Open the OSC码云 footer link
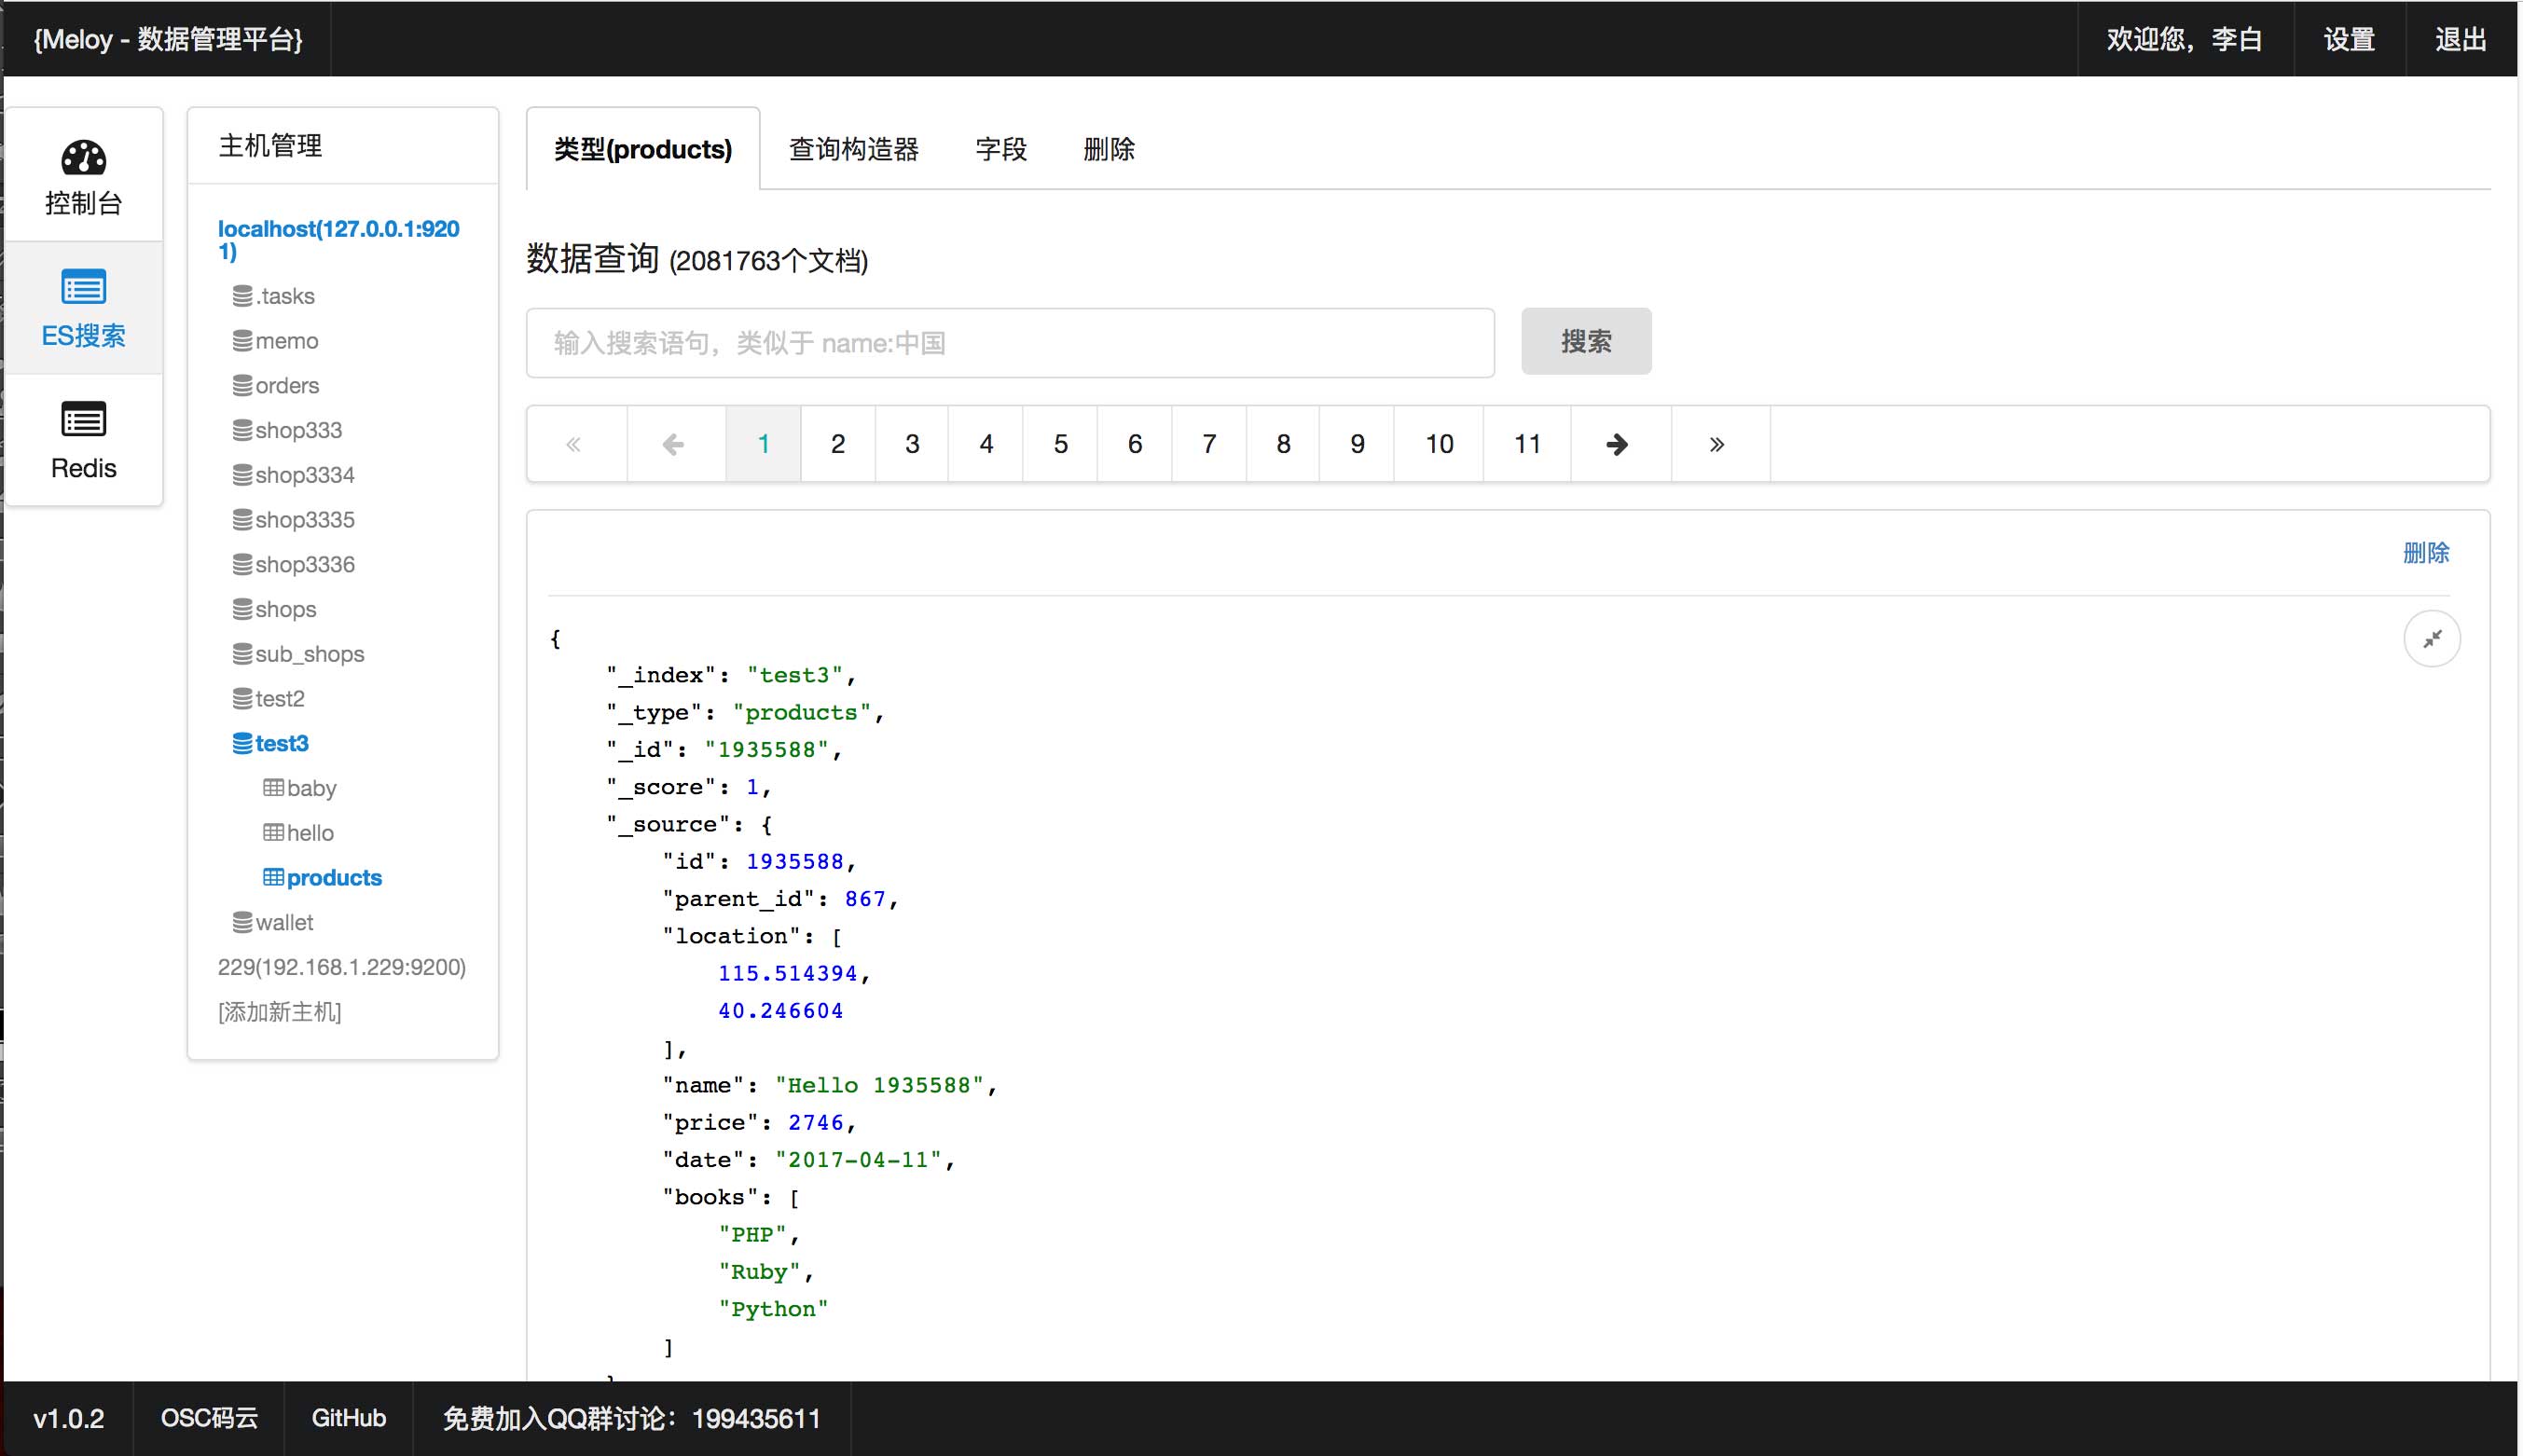Image resolution: width=2523 pixels, height=1456 pixels. point(209,1418)
